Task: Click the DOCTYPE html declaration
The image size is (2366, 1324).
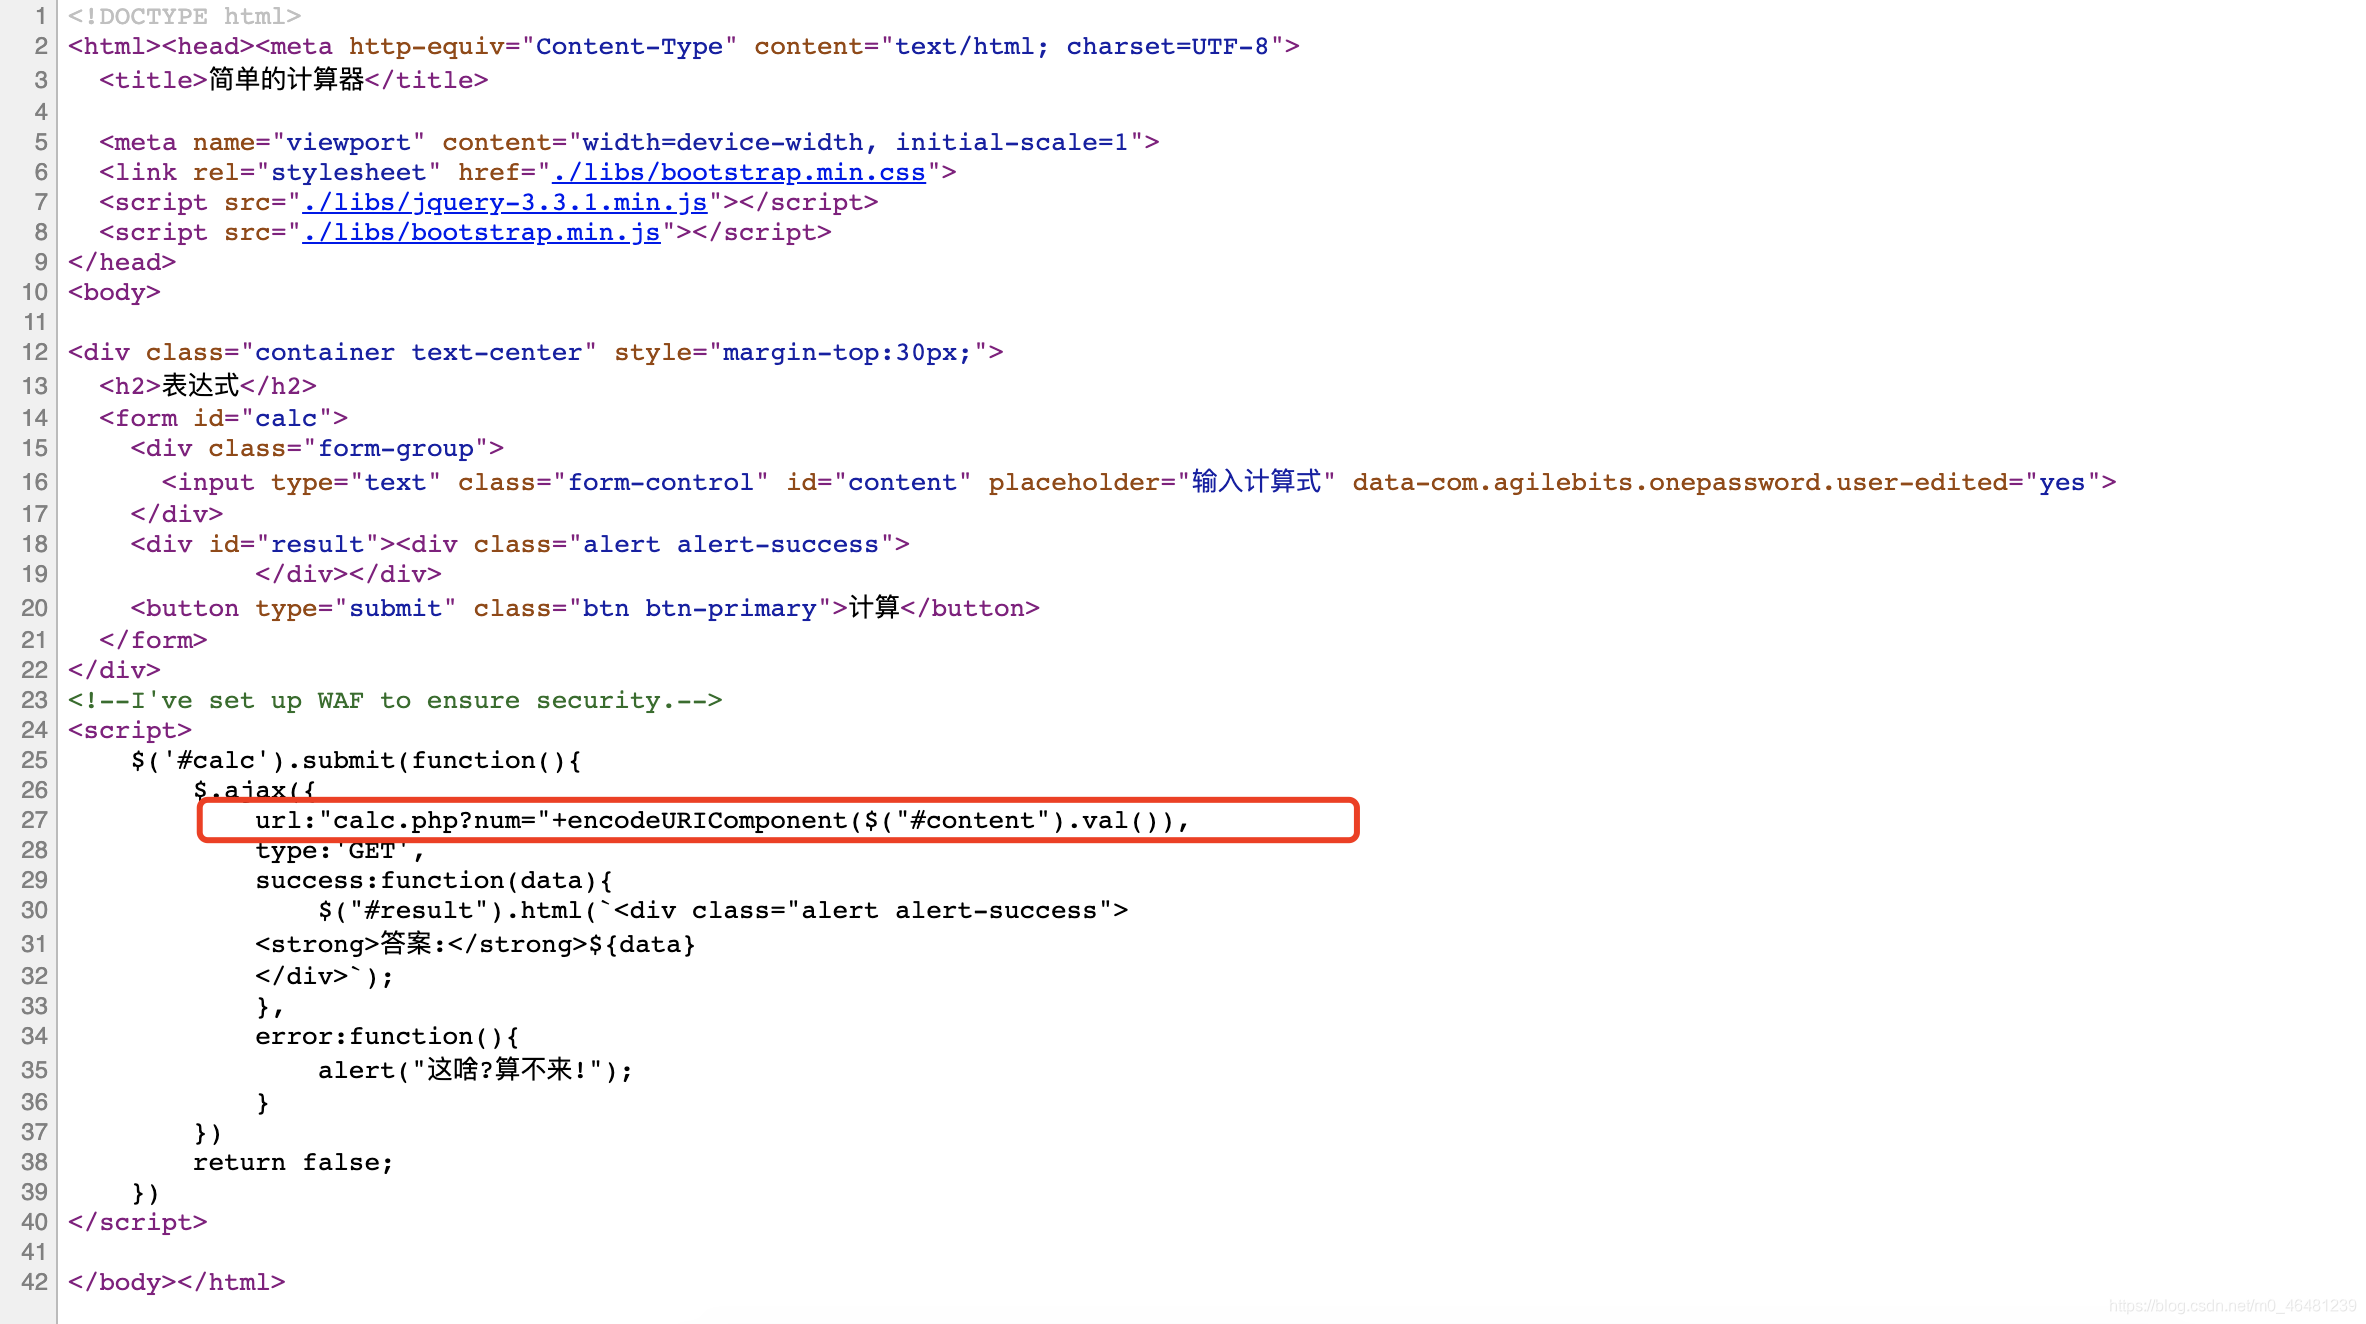Action: point(184,16)
